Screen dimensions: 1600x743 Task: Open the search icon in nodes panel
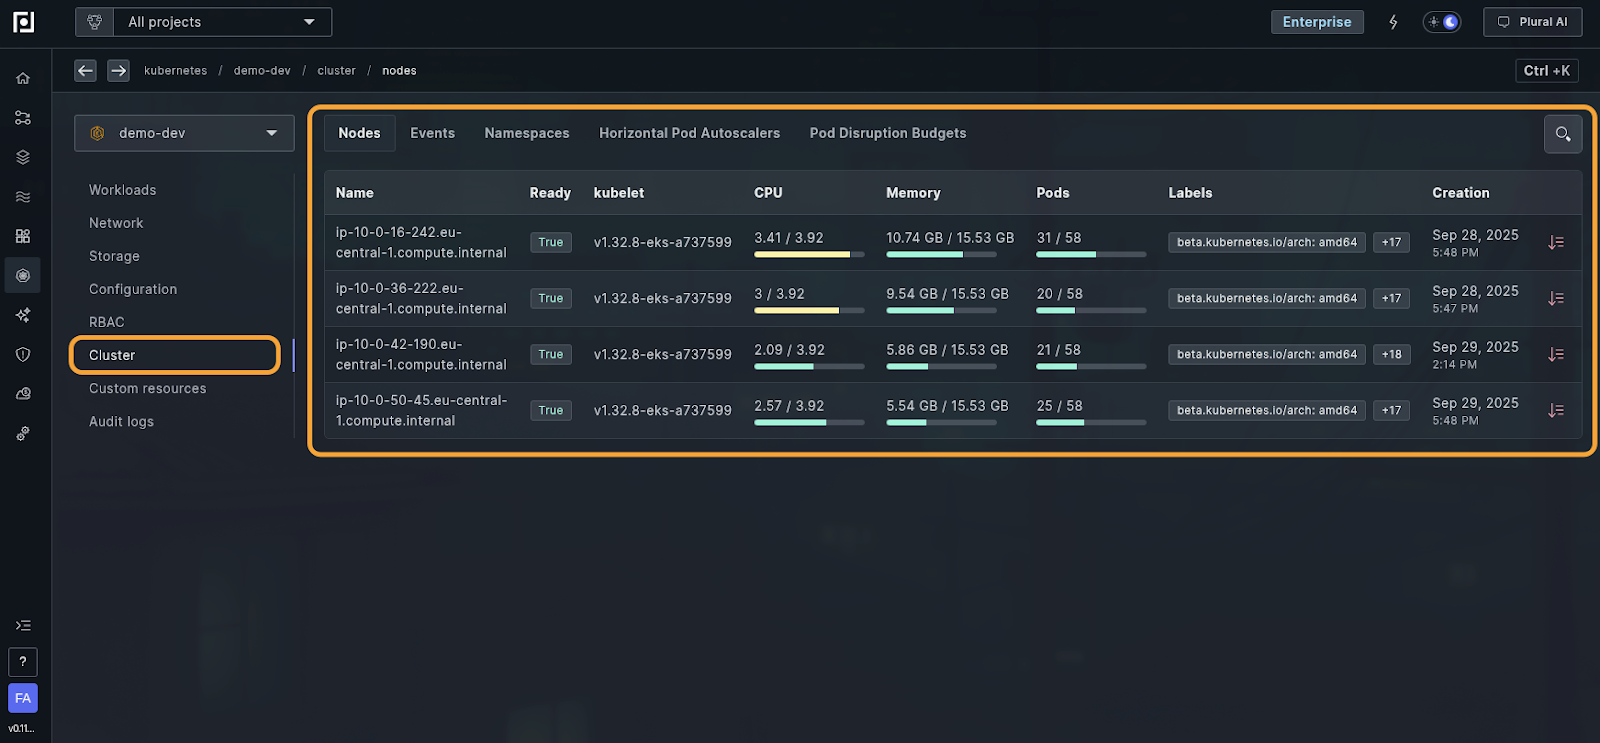[x=1562, y=134]
